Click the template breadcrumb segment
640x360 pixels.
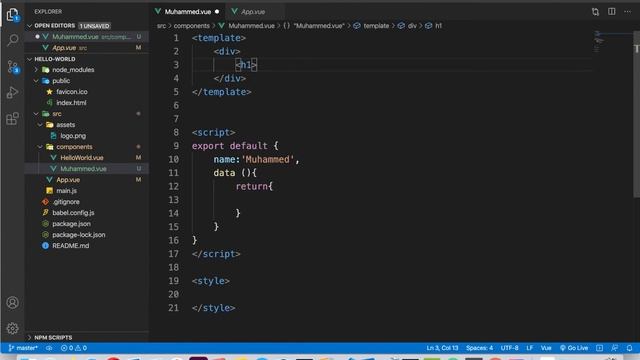[x=376, y=26]
